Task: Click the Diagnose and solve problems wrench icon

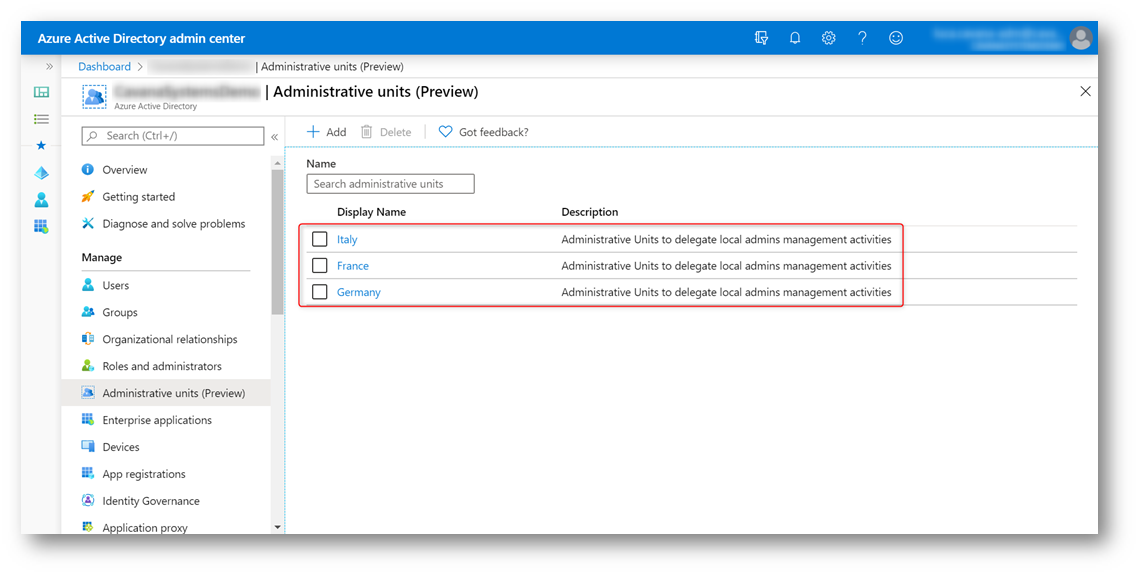Action: [x=88, y=223]
